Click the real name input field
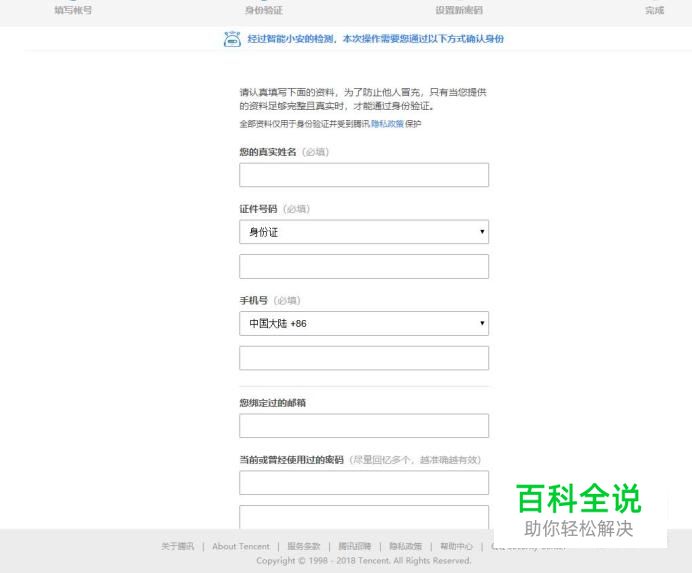 364,175
